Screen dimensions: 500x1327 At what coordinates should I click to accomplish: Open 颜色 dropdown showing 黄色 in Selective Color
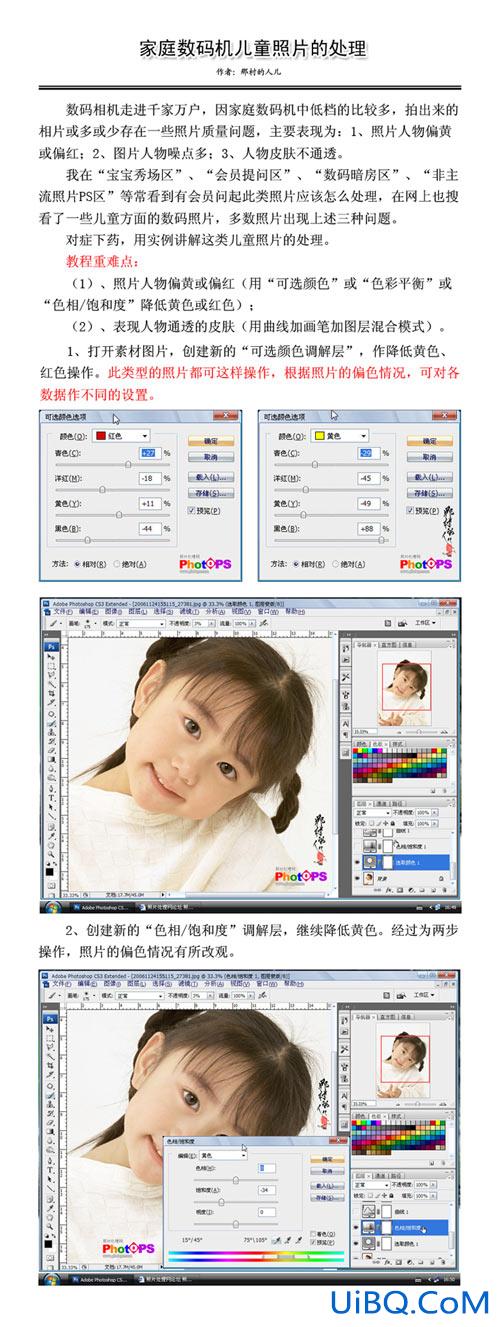click(x=339, y=436)
